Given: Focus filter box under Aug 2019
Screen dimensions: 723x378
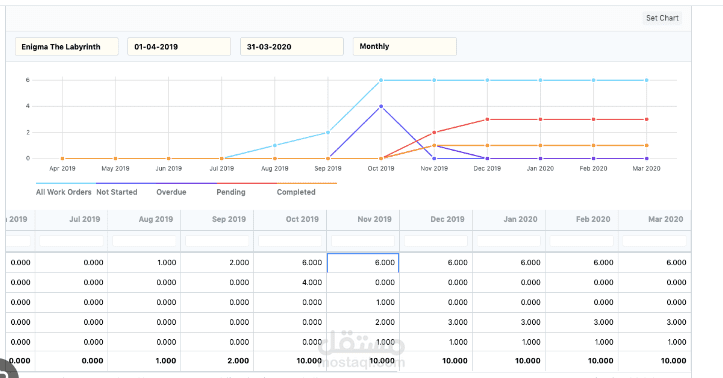Looking at the screenshot, I should point(144,241).
